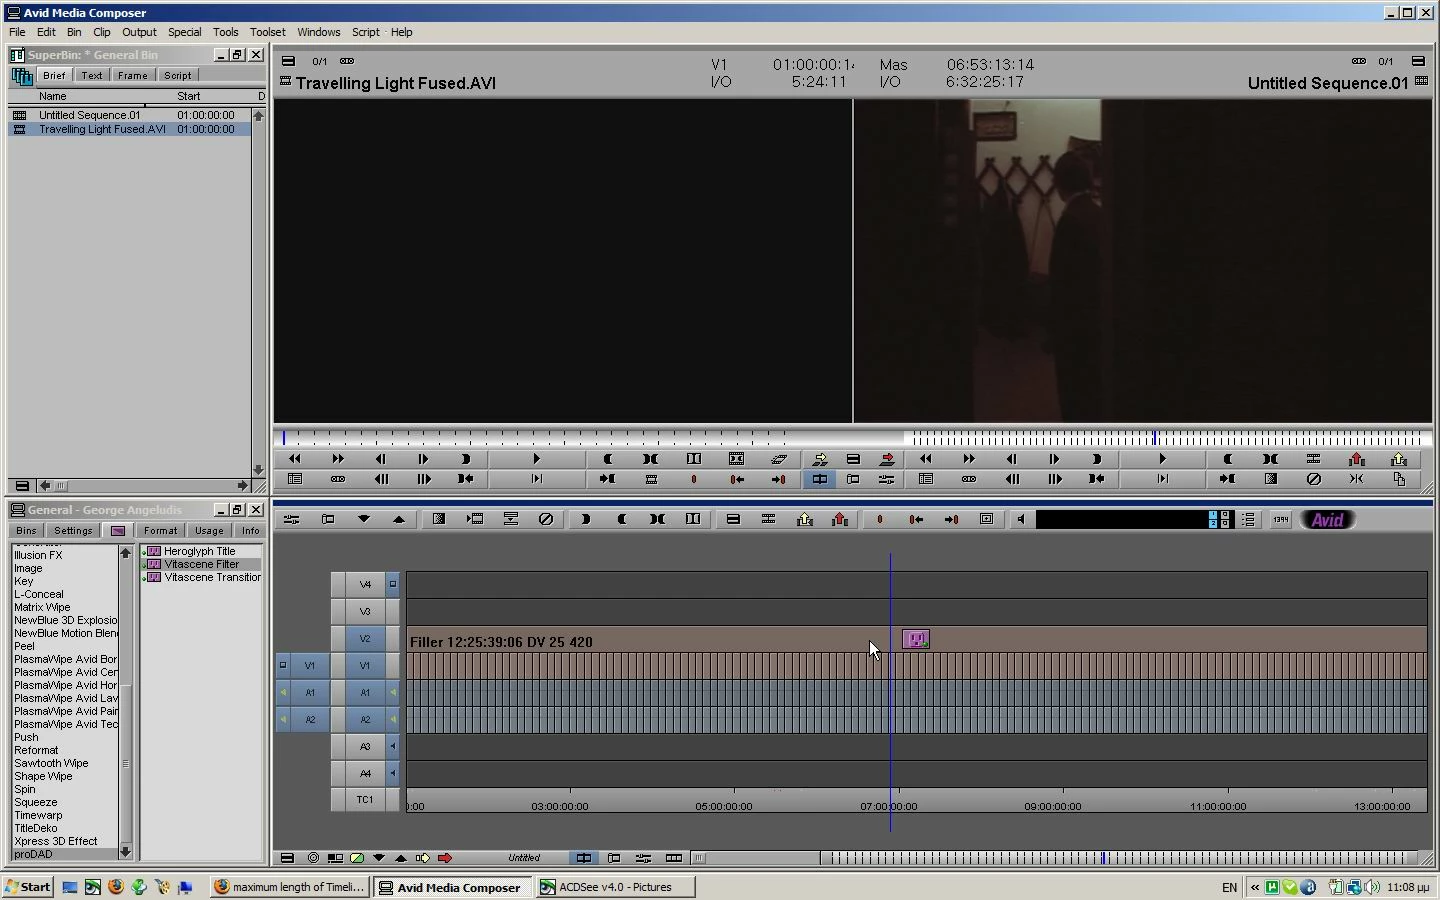Image resolution: width=1440 pixels, height=900 pixels.
Task: Select Timewarp effect category
Action: pos(38,815)
